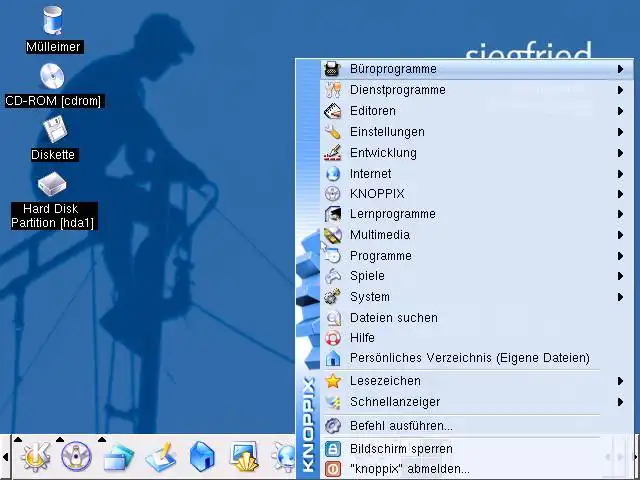Viewport: 640px width, 480px height.
Task: Click the KDE K-menu gear icon in panel
Action: tap(36, 457)
